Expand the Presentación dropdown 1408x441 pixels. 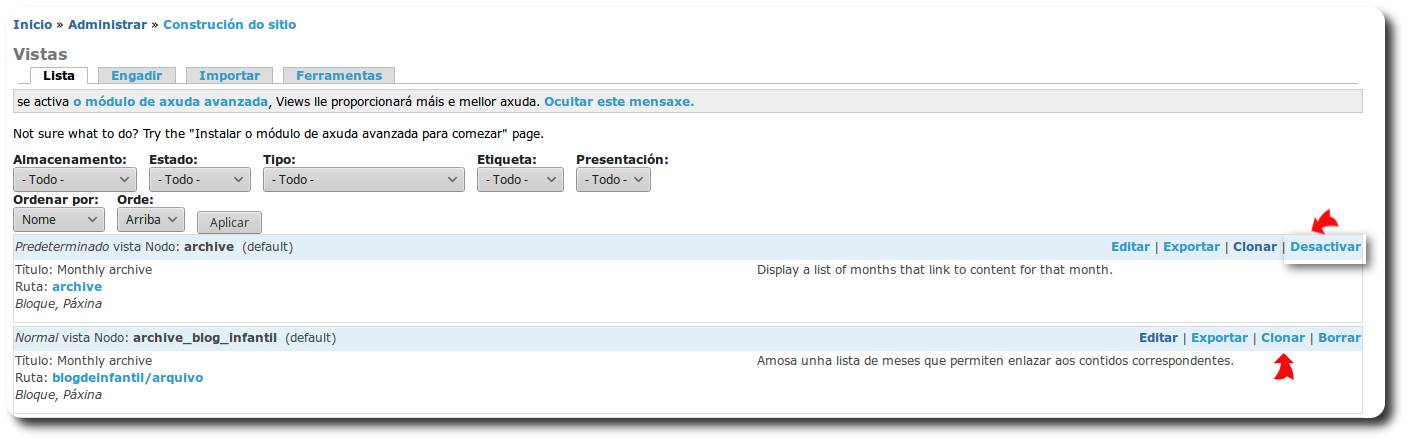tap(613, 179)
